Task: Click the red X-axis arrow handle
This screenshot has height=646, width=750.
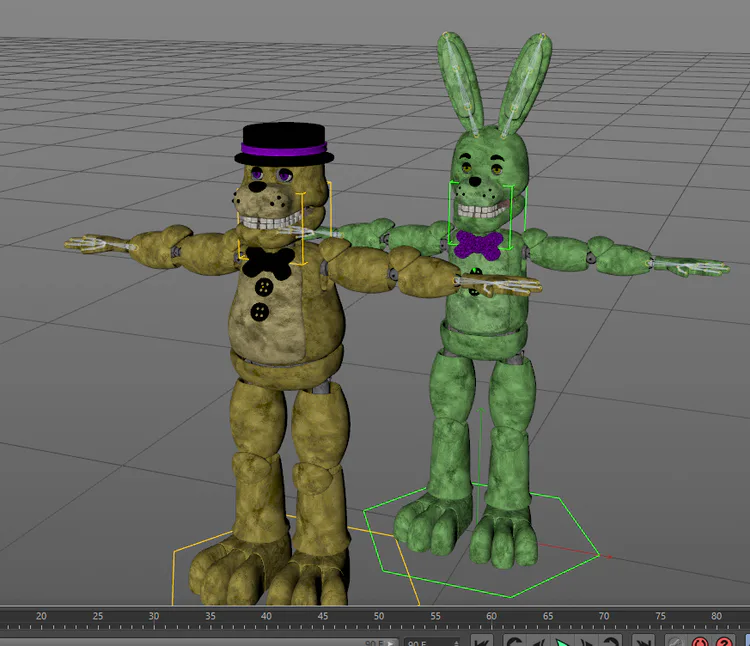Action: (x=608, y=557)
